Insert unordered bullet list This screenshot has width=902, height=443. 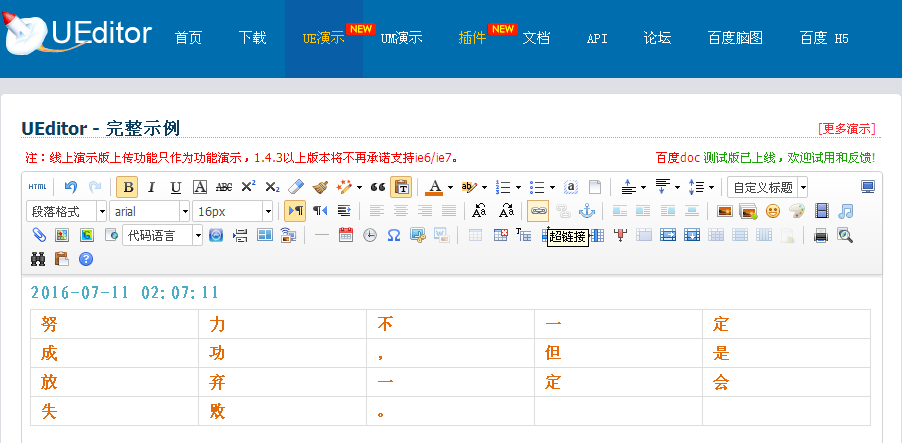point(537,187)
